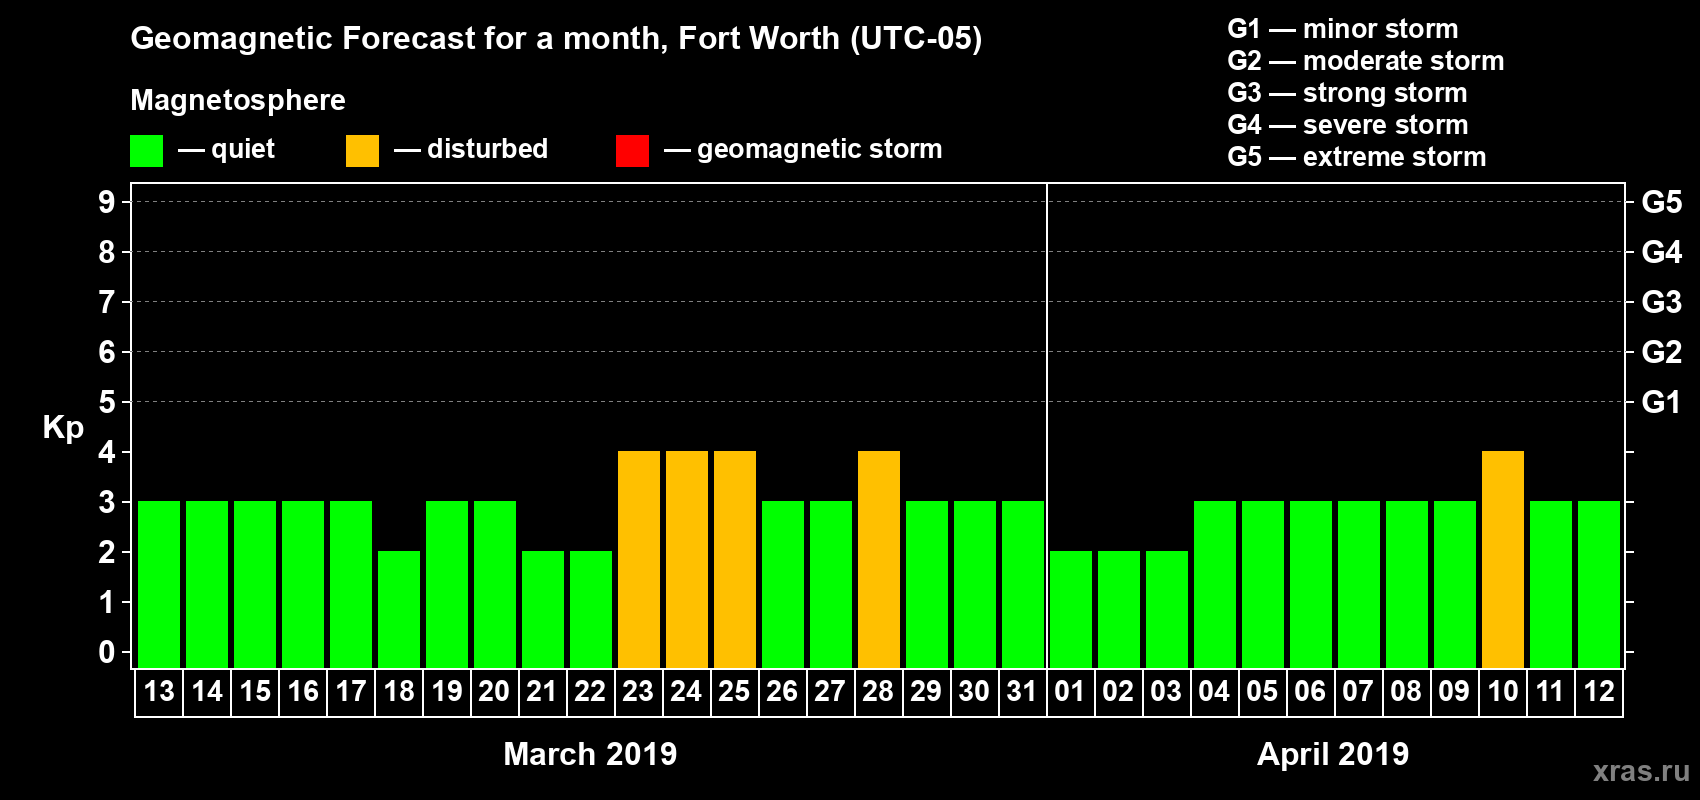Click the green bar for March 21
The width and height of the screenshot is (1700, 800).
tap(543, 610)
